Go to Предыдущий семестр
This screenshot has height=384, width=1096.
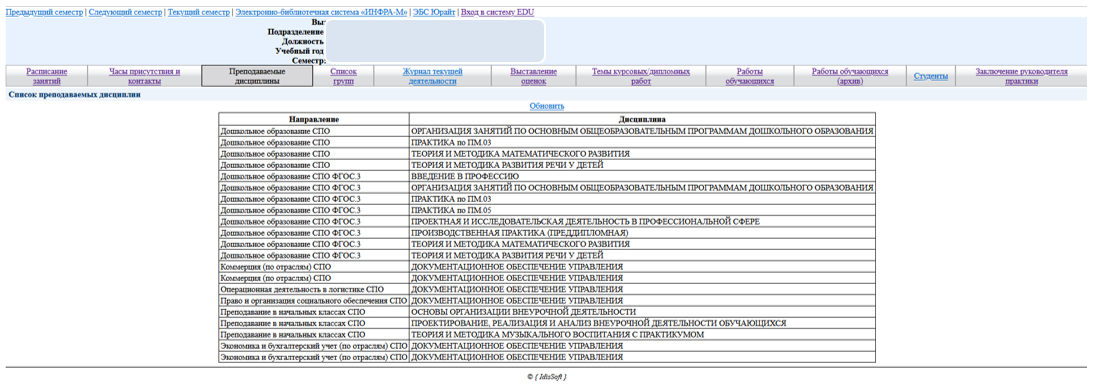[x=43, y=13]
